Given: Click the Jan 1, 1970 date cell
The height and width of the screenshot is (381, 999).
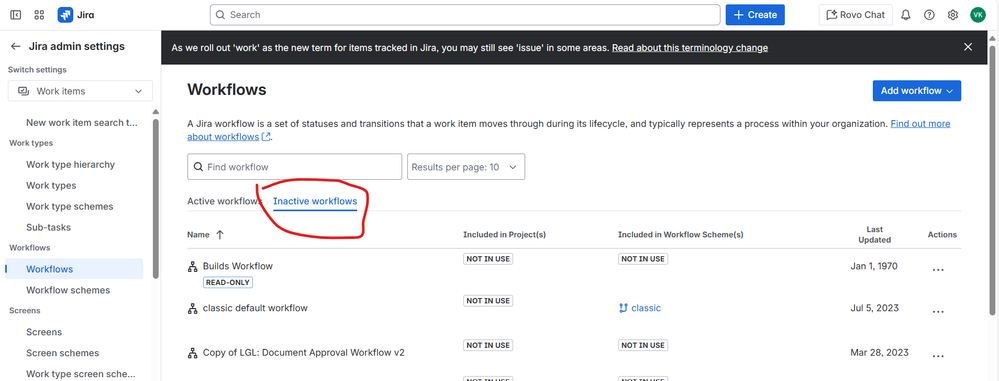Looking at the screenshot, I should (874, 266).
